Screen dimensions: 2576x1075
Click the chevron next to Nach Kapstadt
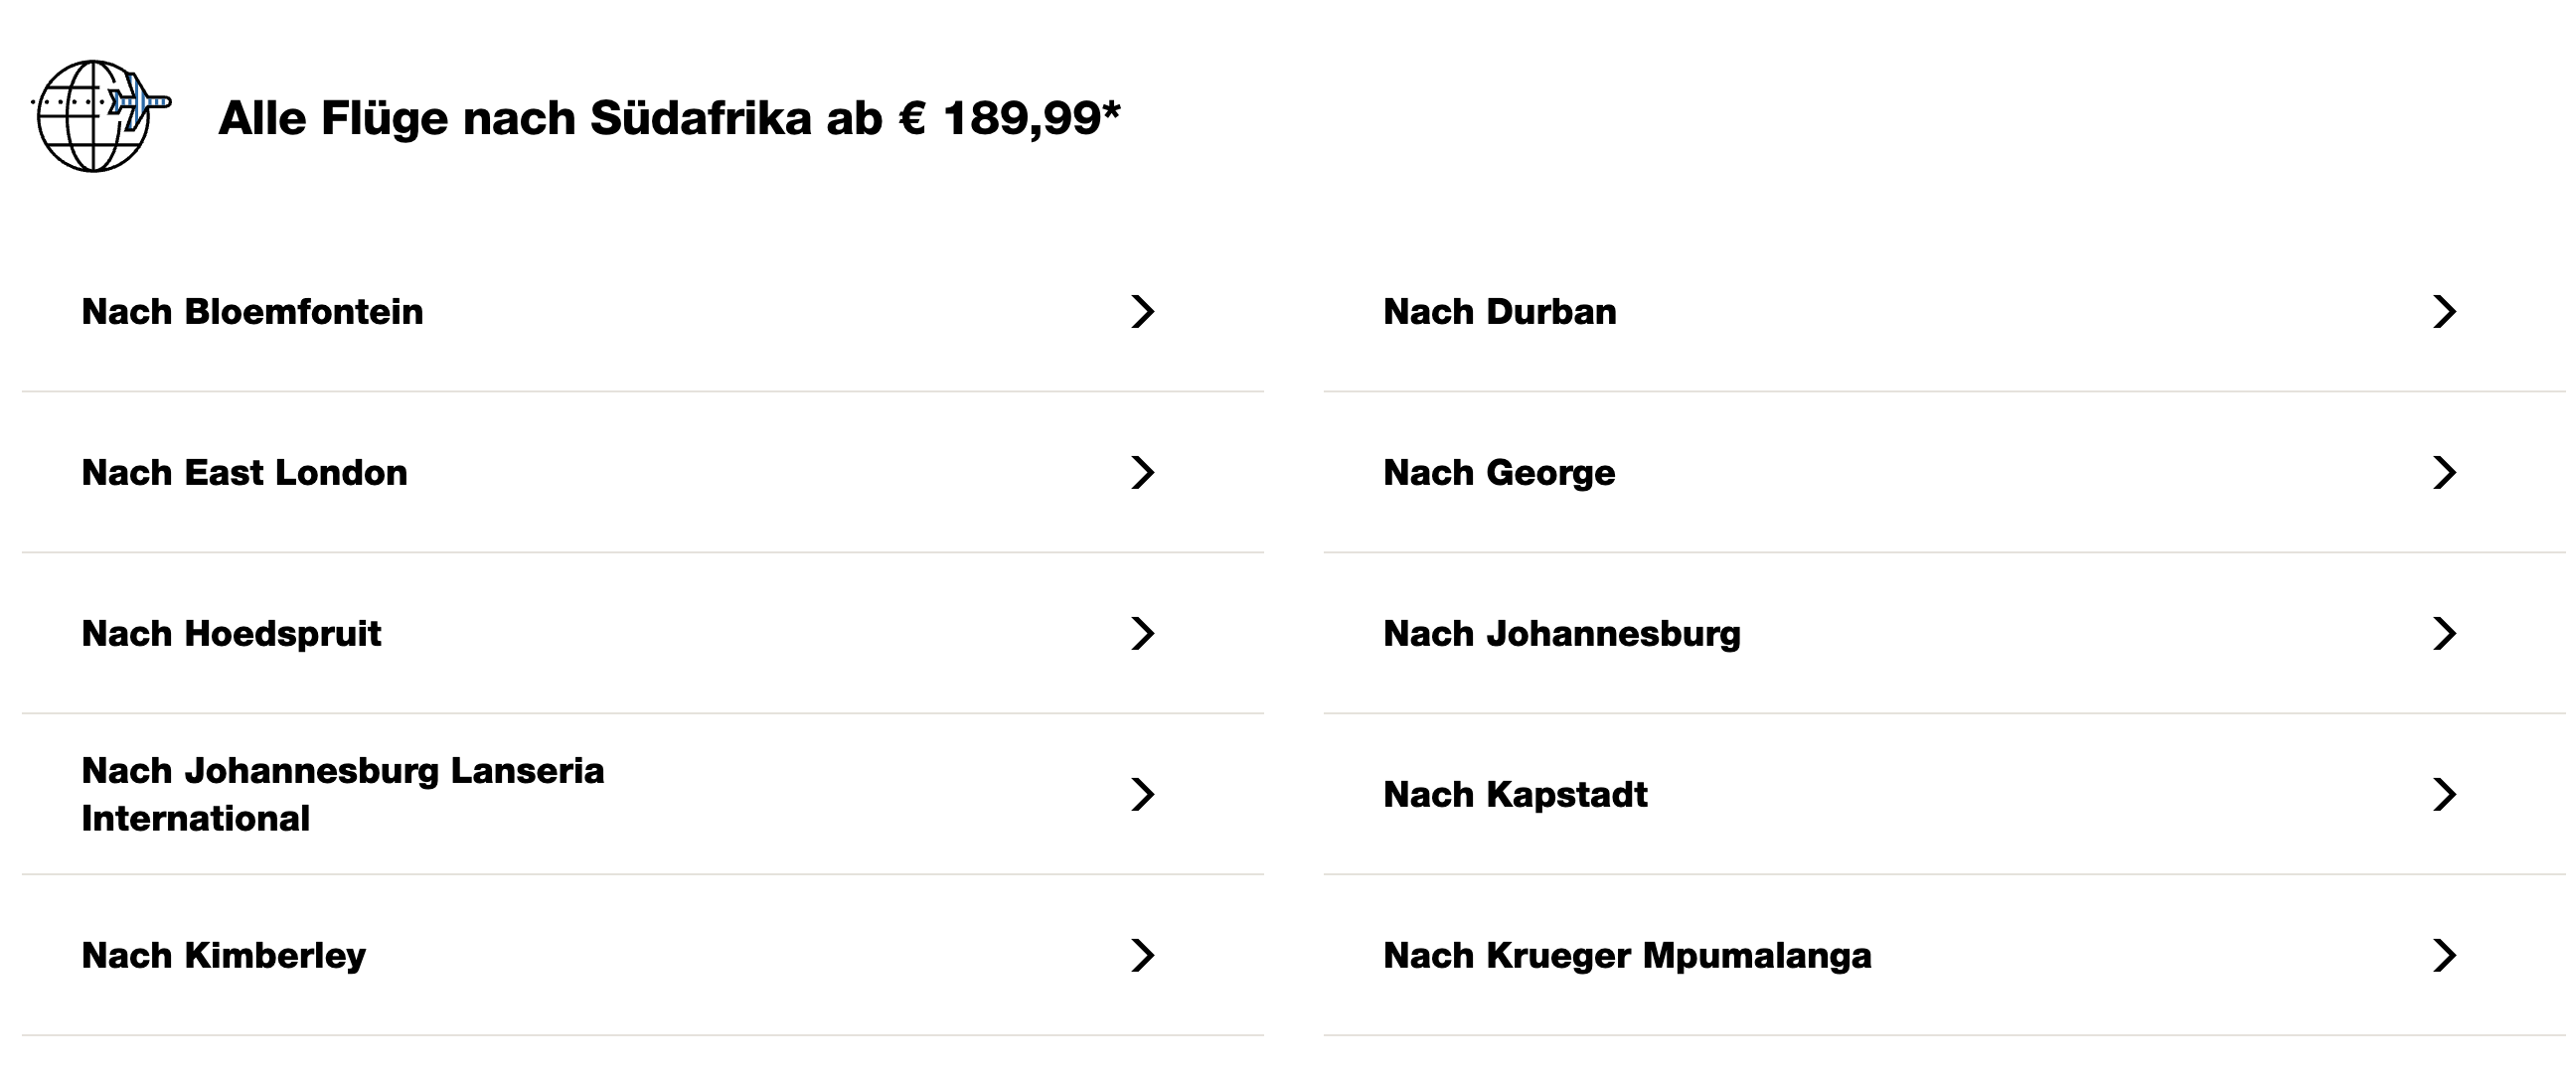(2444, 795)
